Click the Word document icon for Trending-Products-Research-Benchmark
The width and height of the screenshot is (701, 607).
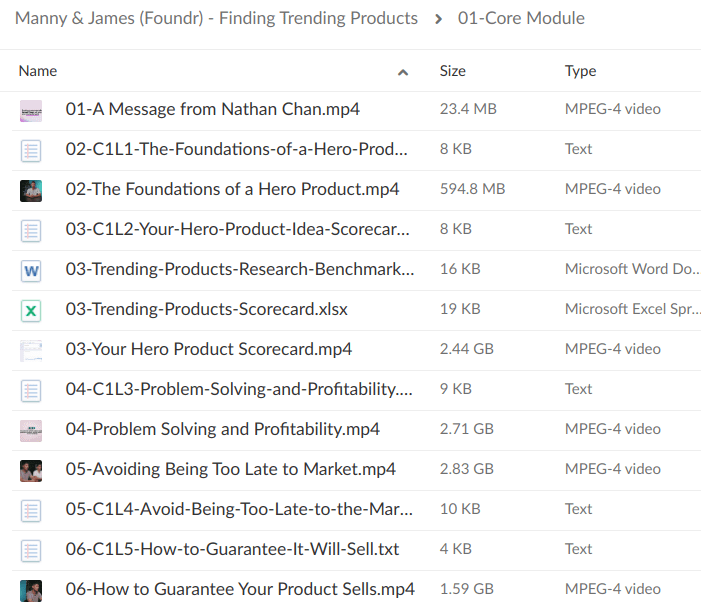point(31,270)
